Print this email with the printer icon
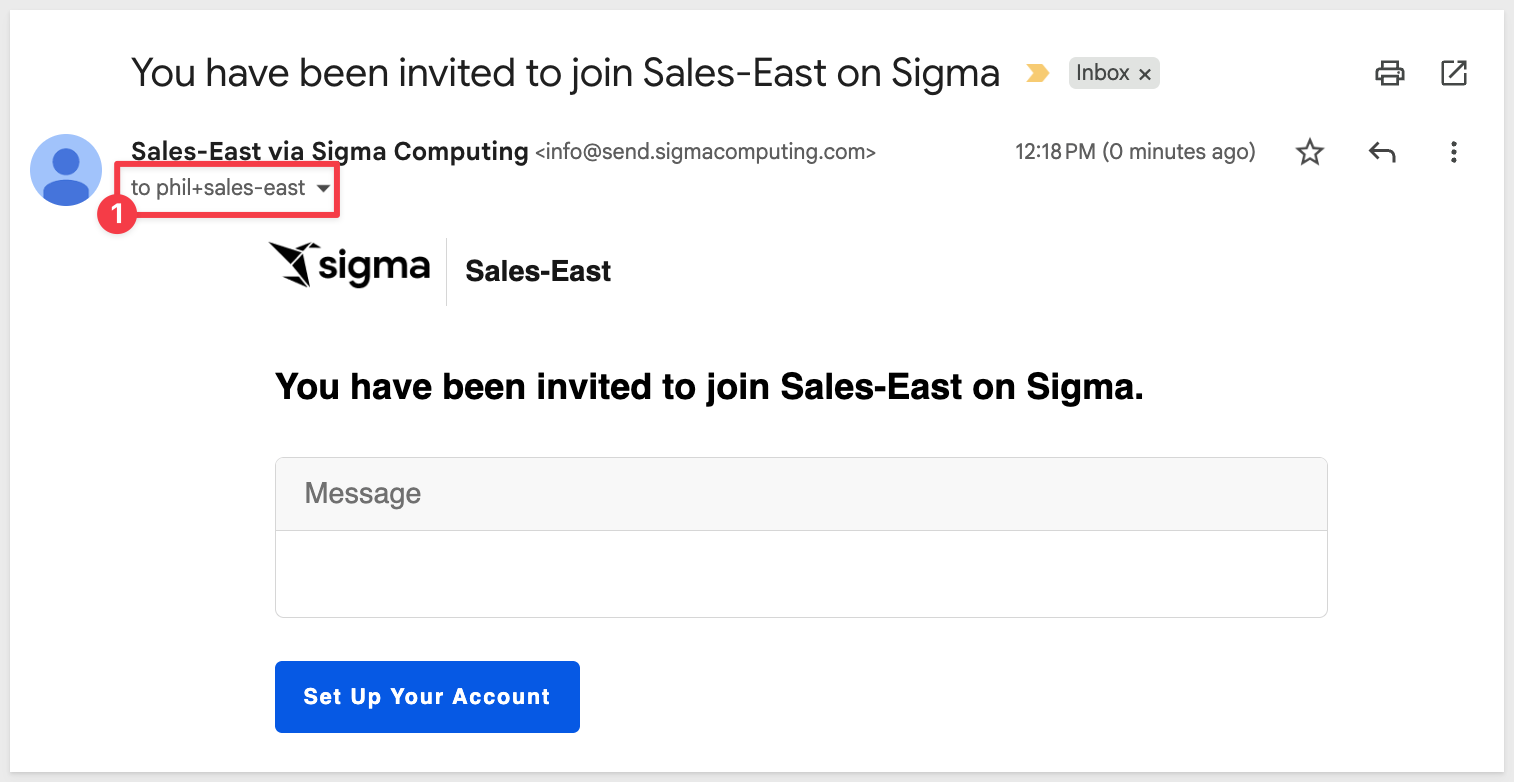Viewport: 1514px width, 782px height. [1389, 73]
